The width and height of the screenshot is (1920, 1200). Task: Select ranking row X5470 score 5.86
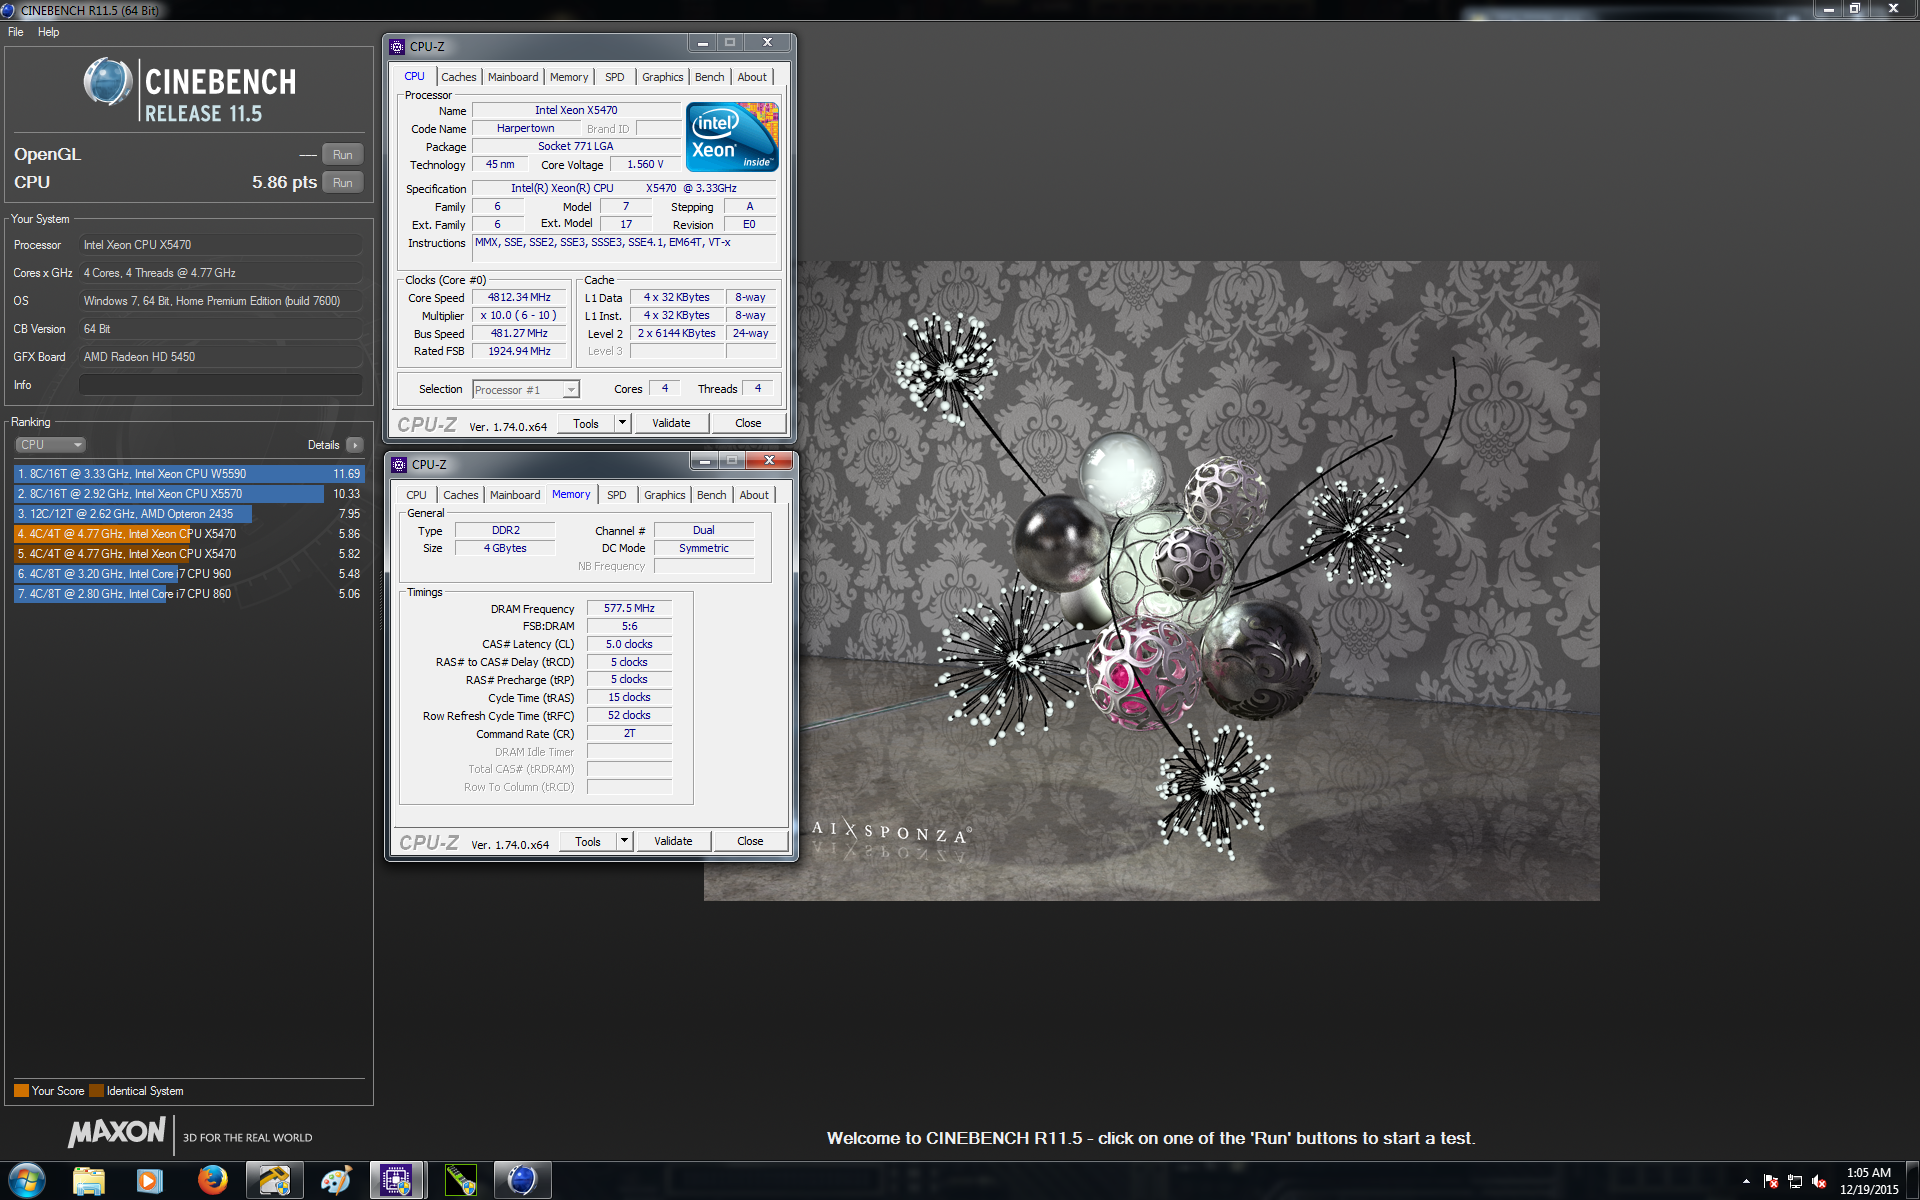(x=189, y=534)
